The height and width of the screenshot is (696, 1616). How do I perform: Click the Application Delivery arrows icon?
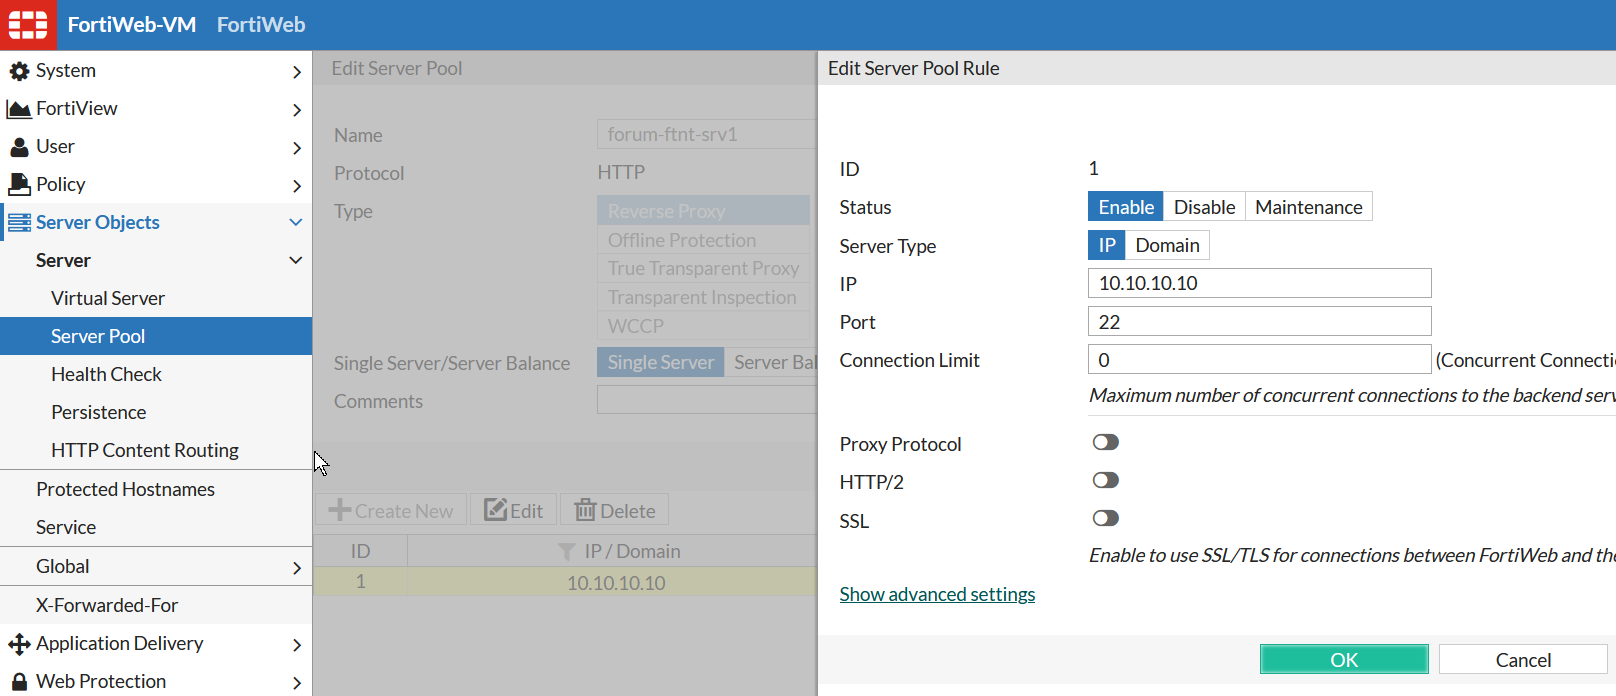click(19, 644)
